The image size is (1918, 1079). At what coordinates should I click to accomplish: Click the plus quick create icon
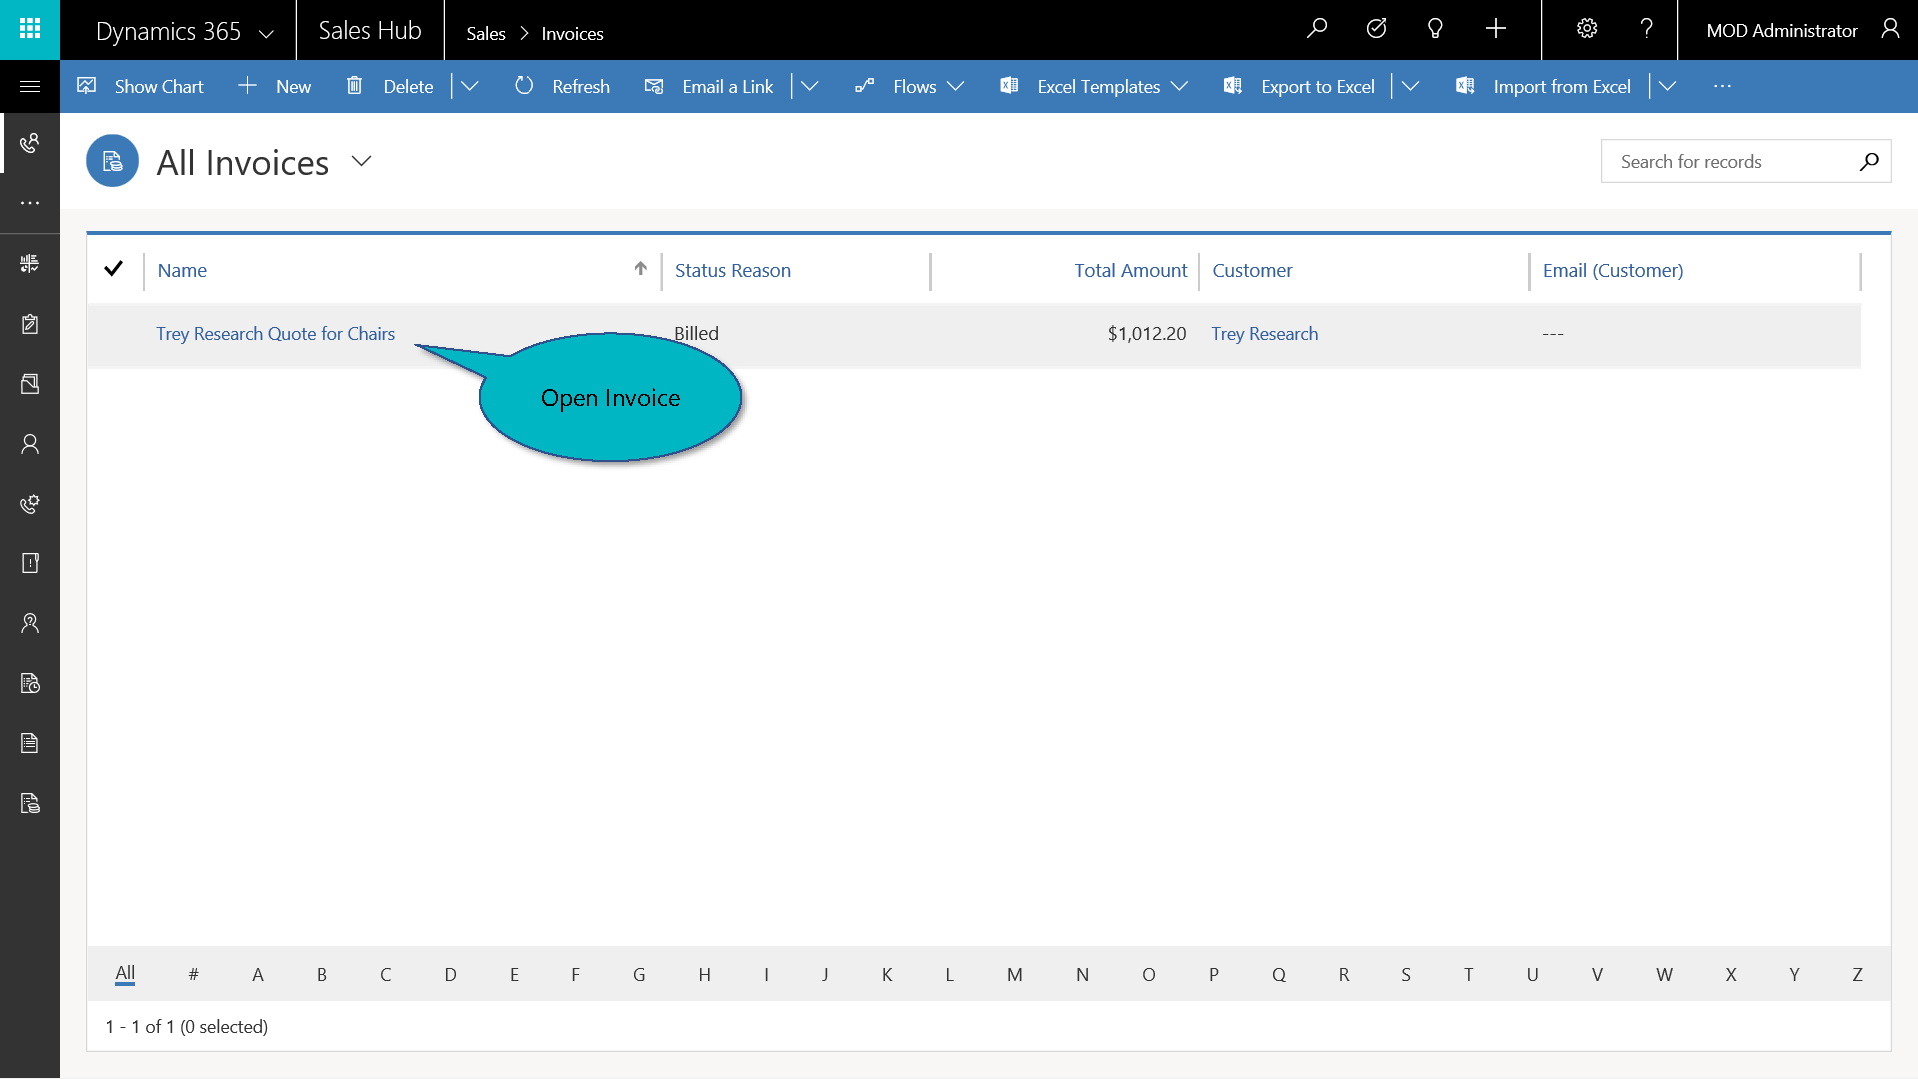1495,29
